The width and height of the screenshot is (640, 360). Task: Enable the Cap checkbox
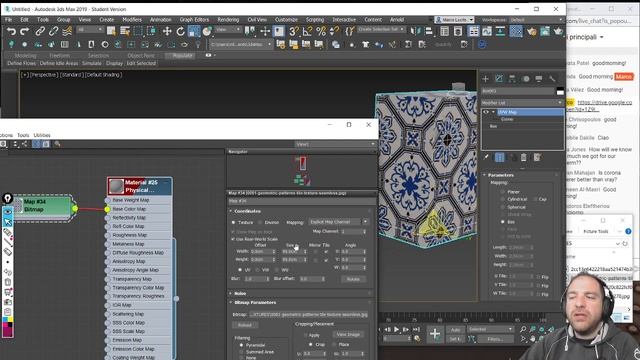click(535, 199)
